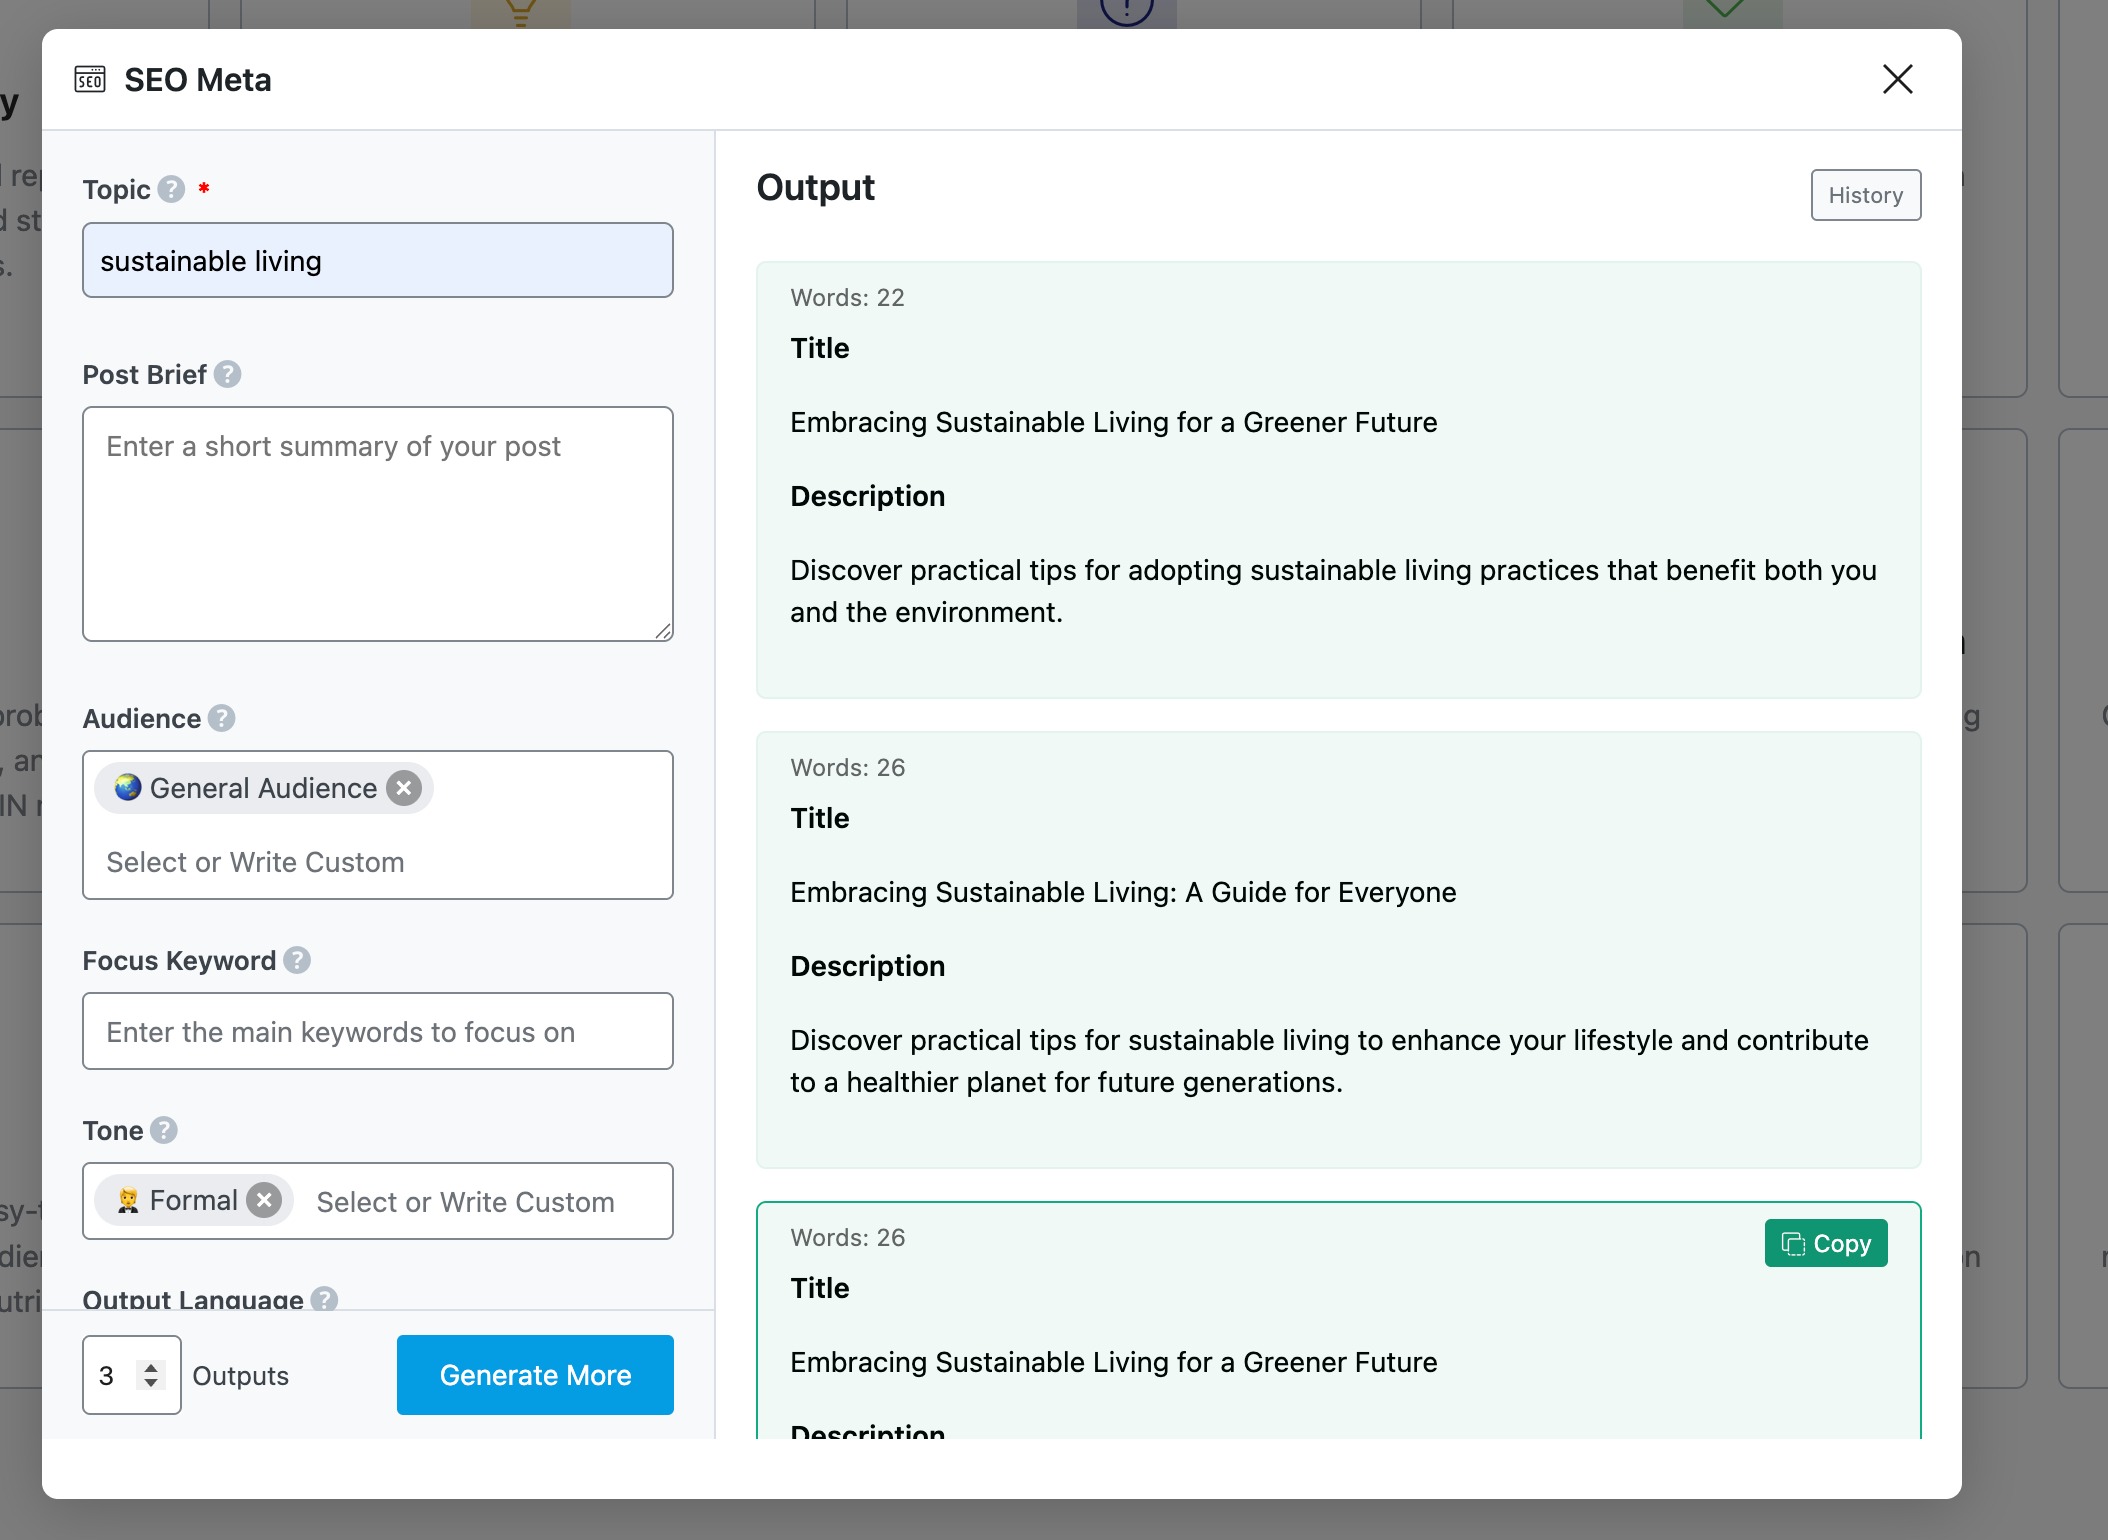Copy the third output result

coord(1825,1243)
